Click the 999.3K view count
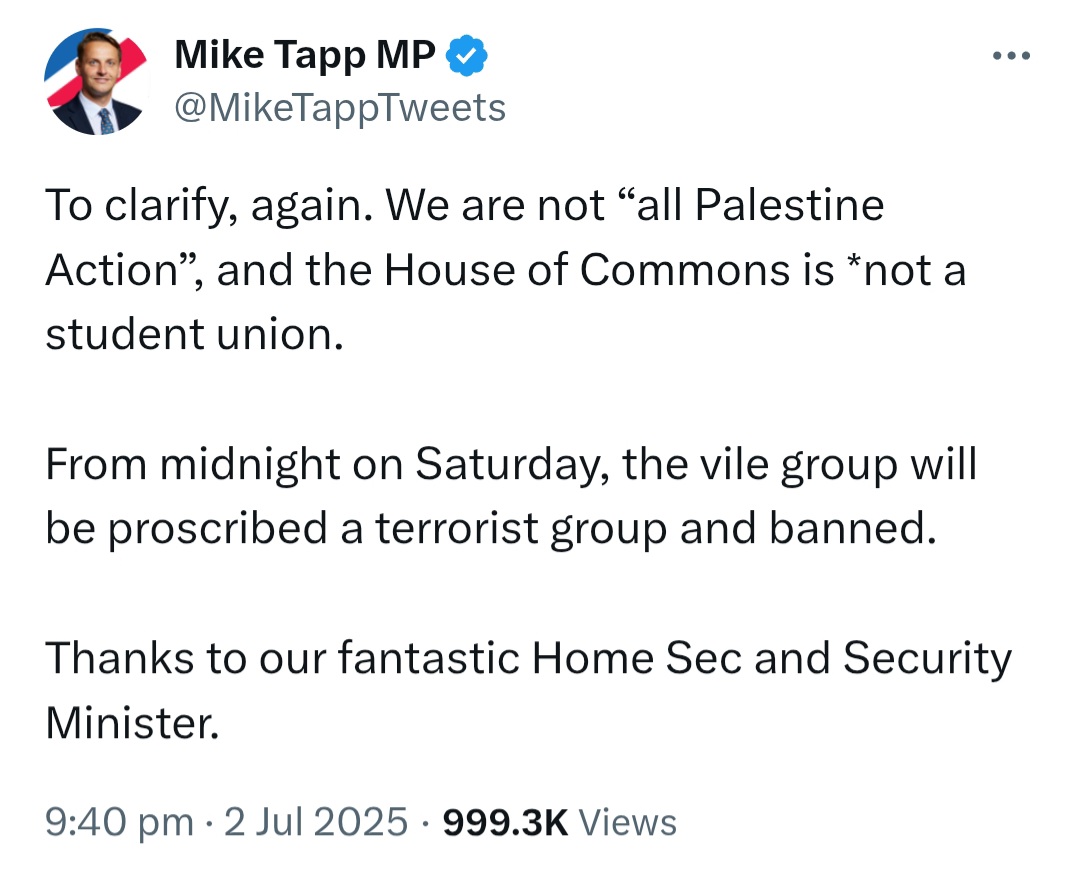Screen dimensions: 1080x873 tap(505, 822)
